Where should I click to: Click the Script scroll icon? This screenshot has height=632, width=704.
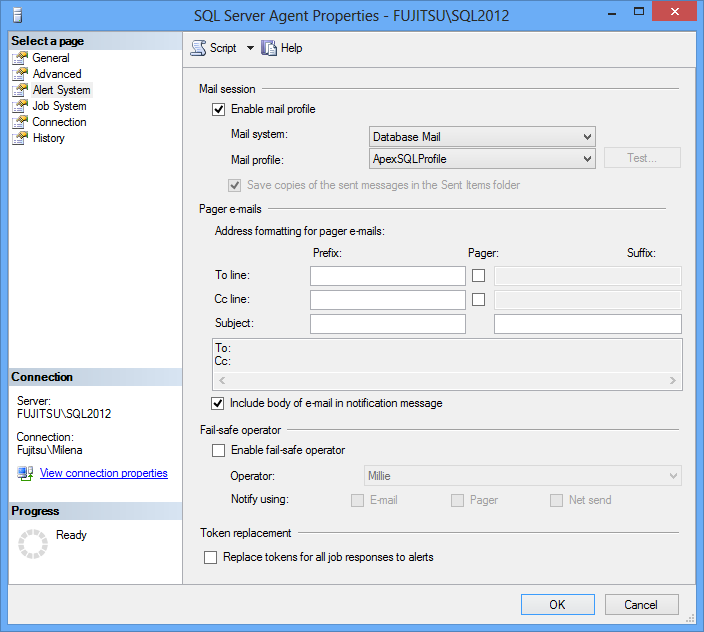198,48
